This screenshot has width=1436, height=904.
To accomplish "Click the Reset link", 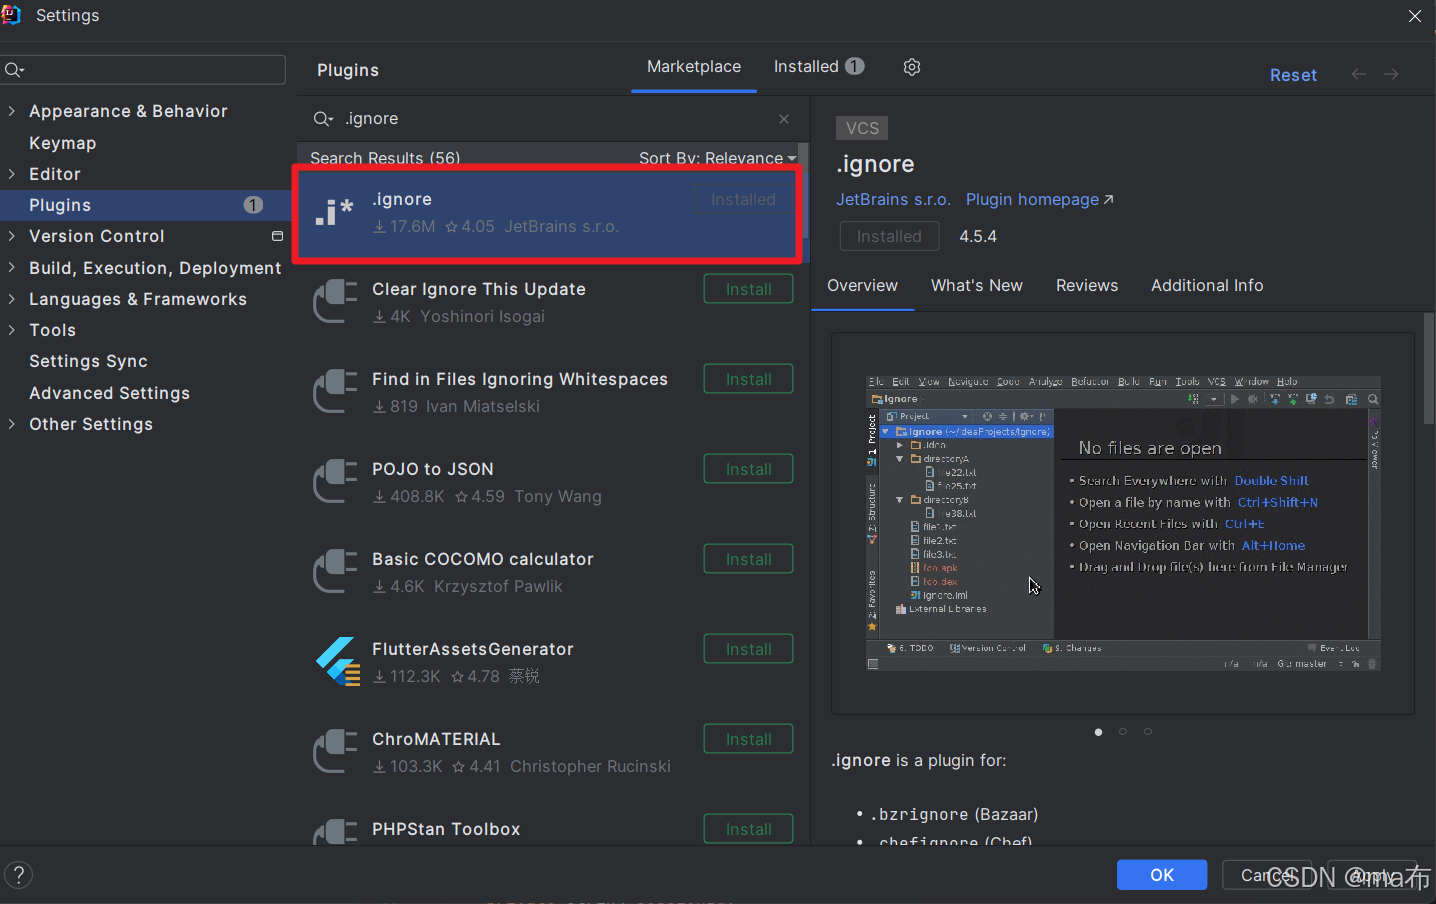I will pos(1293,75).
